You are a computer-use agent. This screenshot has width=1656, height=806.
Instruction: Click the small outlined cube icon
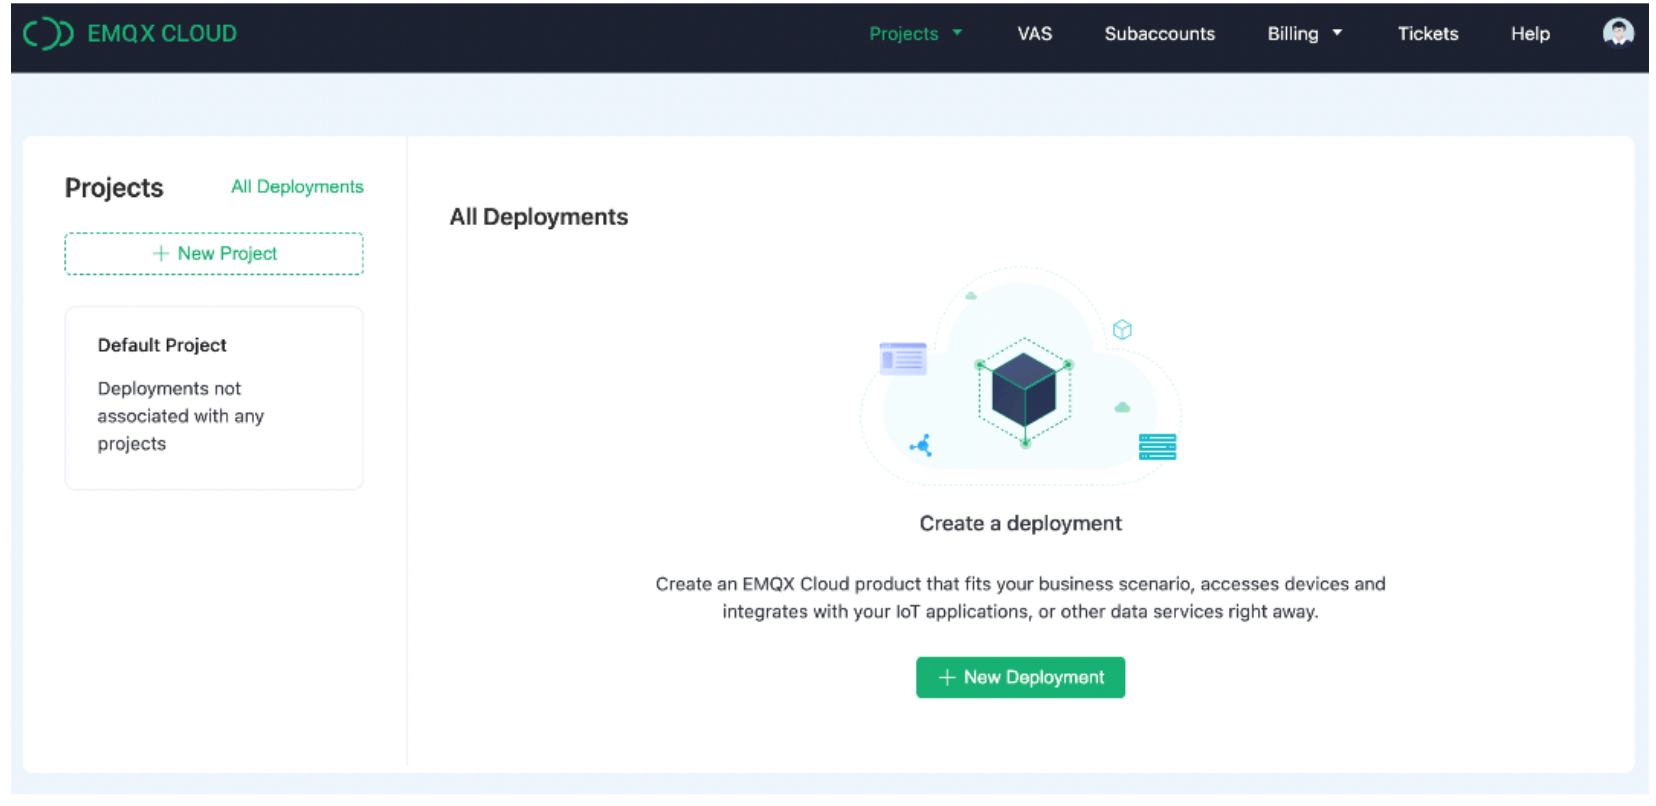coord(1122,330)
